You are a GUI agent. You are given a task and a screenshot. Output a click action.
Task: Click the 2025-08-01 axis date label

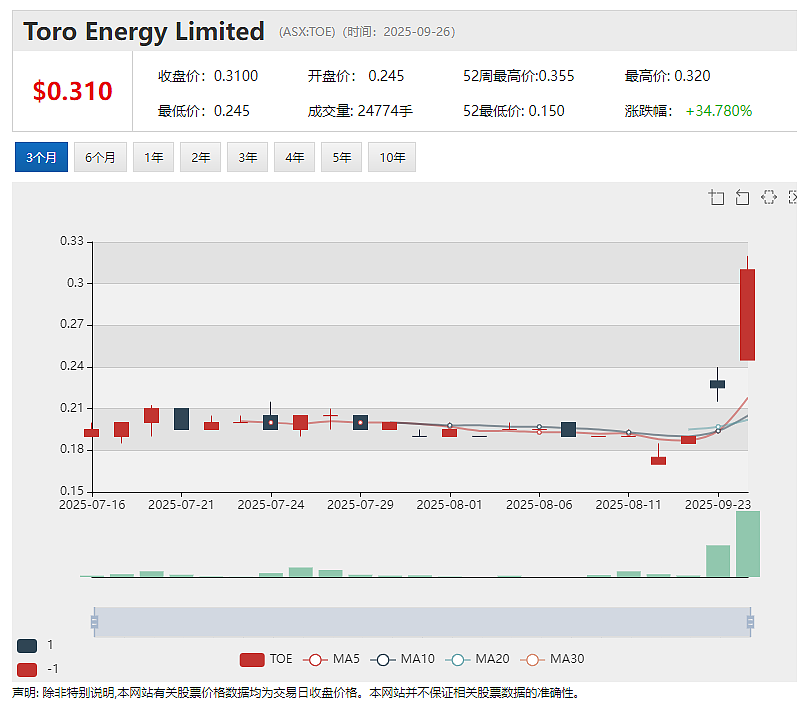pyautogui.click(x=449, y=505)
